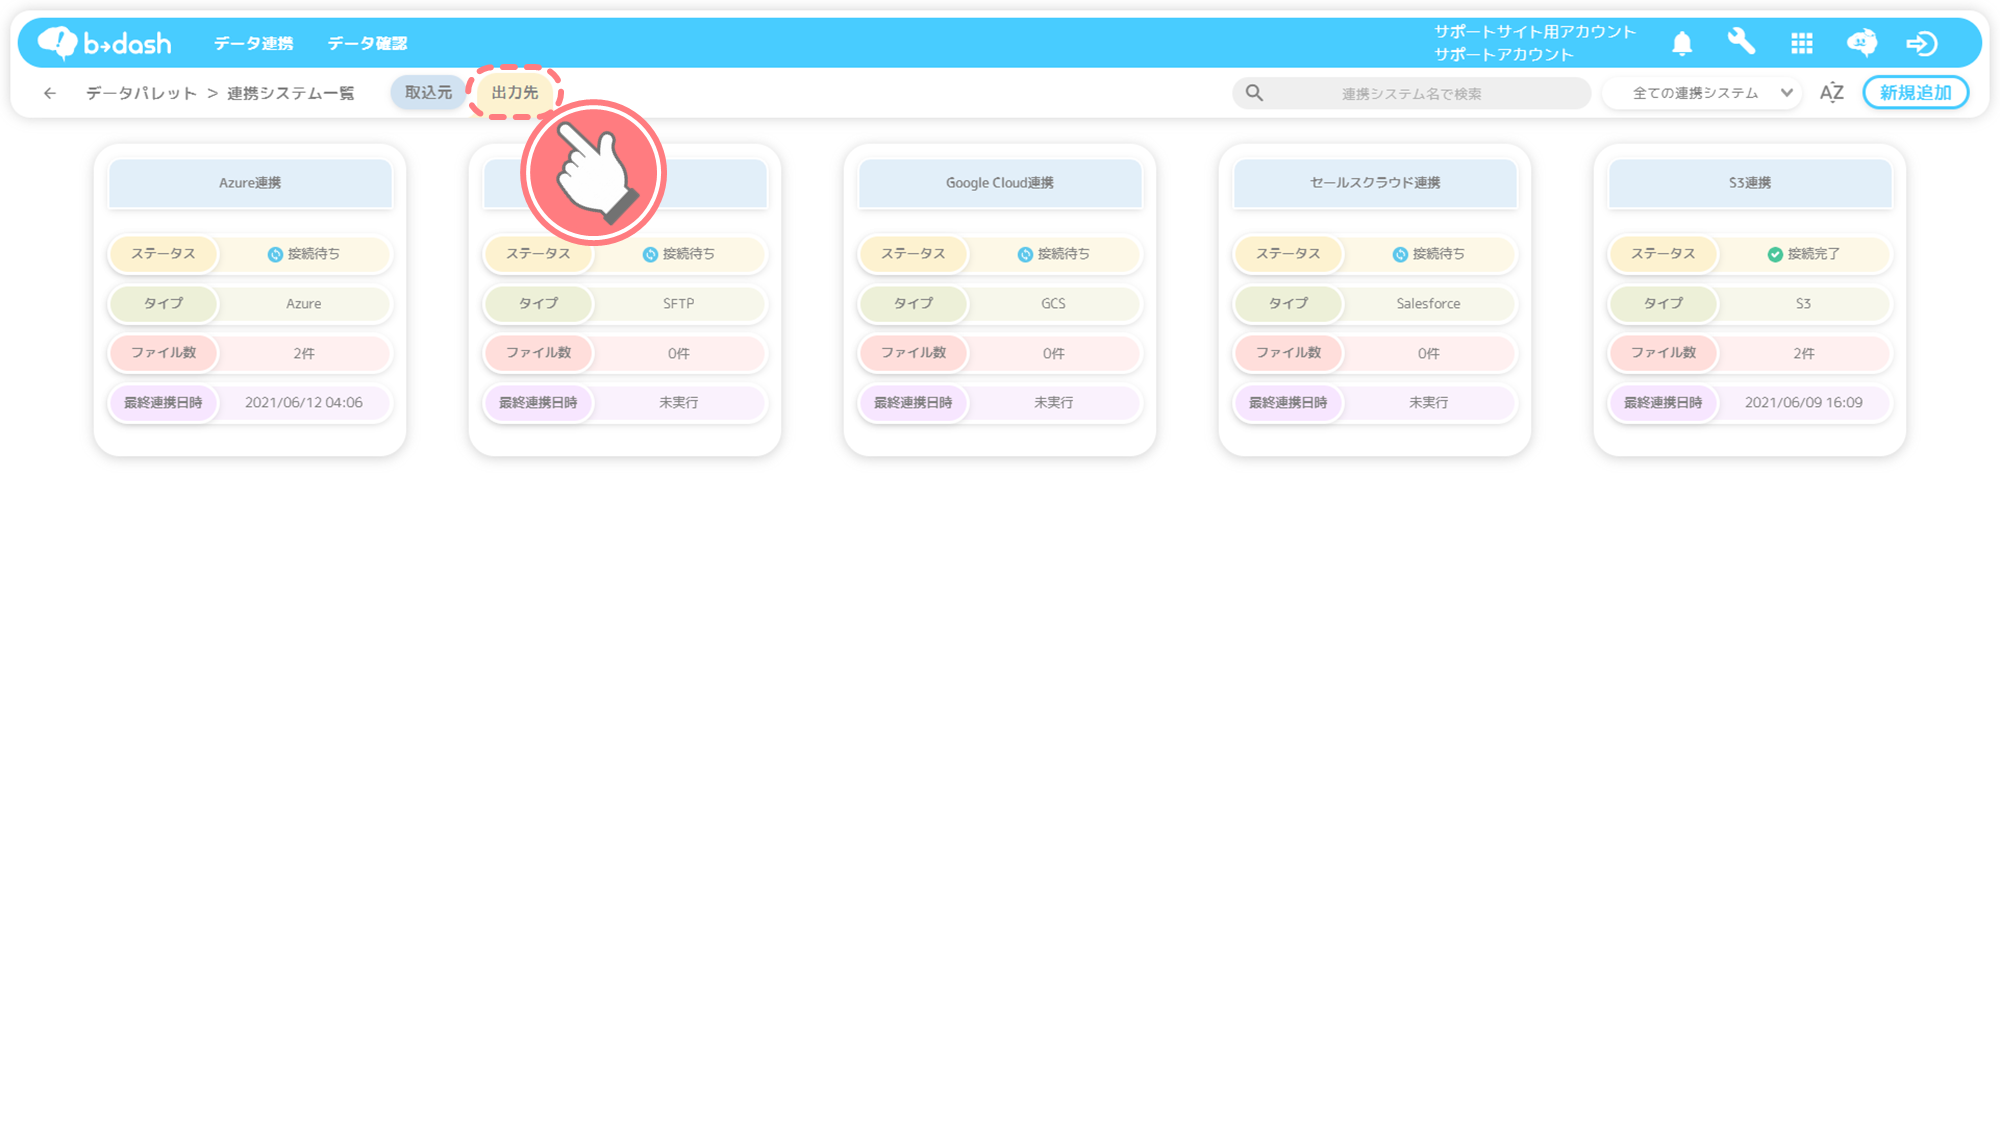
Task: Click the SFTP card 接続待ち status icon
Action: (650, 255)
